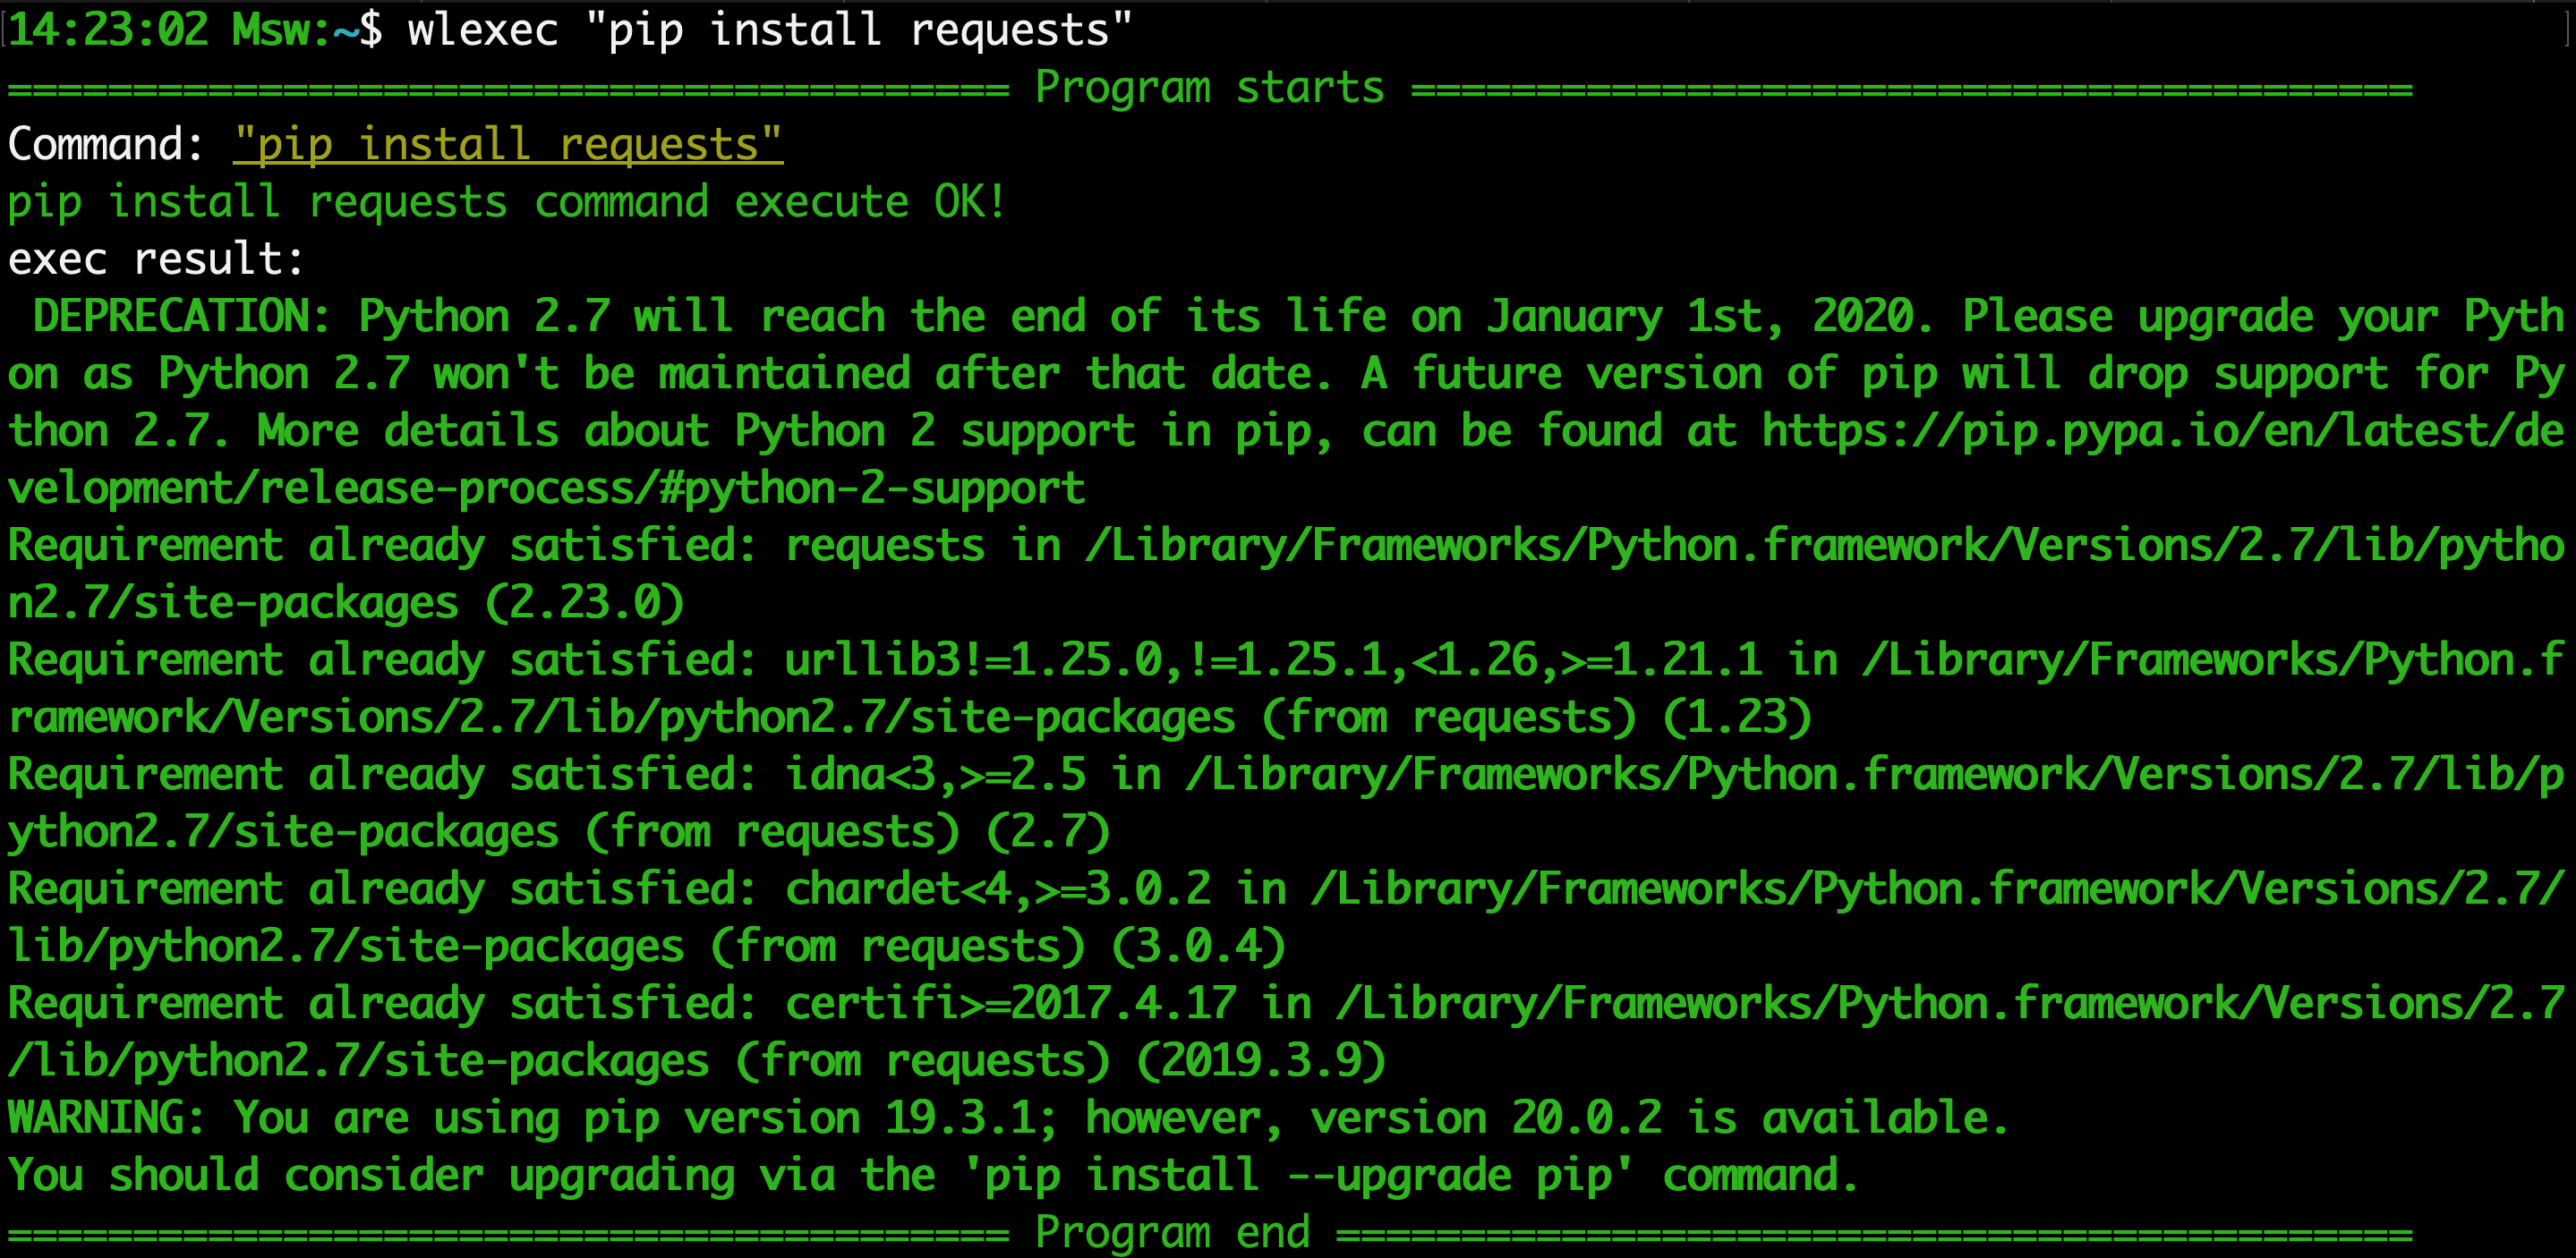This screenshot has height=1258, width=2576.
Task: Click the "Program starts" header text
Action: (x=1210, y=88)
